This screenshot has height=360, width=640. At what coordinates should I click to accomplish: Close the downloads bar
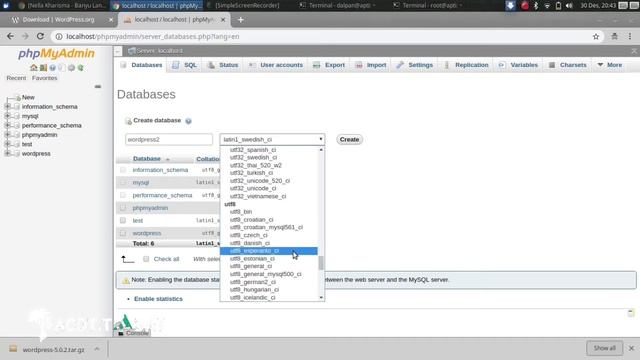point(631,348)
